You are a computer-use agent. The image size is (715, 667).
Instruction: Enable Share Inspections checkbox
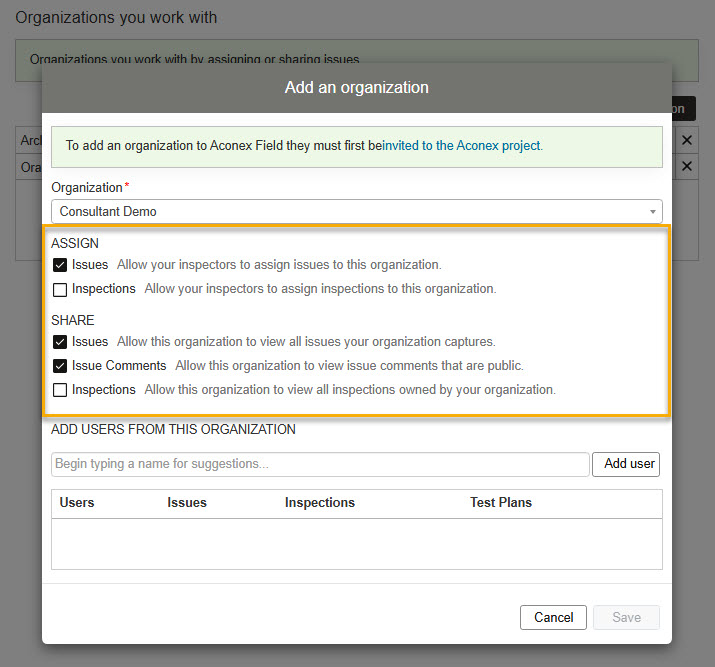[x=60, y=390]
